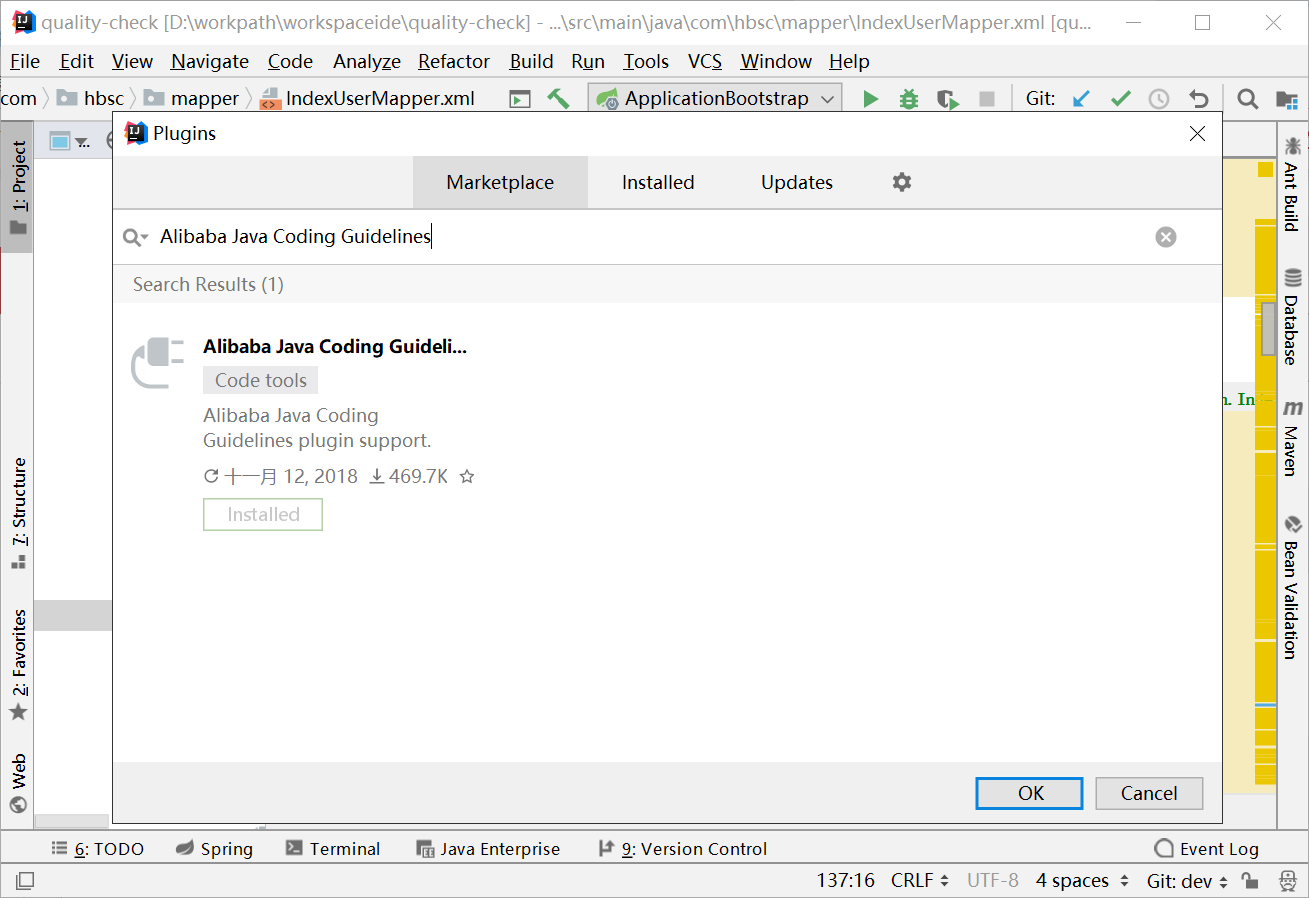This screenshot has width=1309, height=898.
Task: Toggle the 1: Project tool window
Action: [18, 186]
